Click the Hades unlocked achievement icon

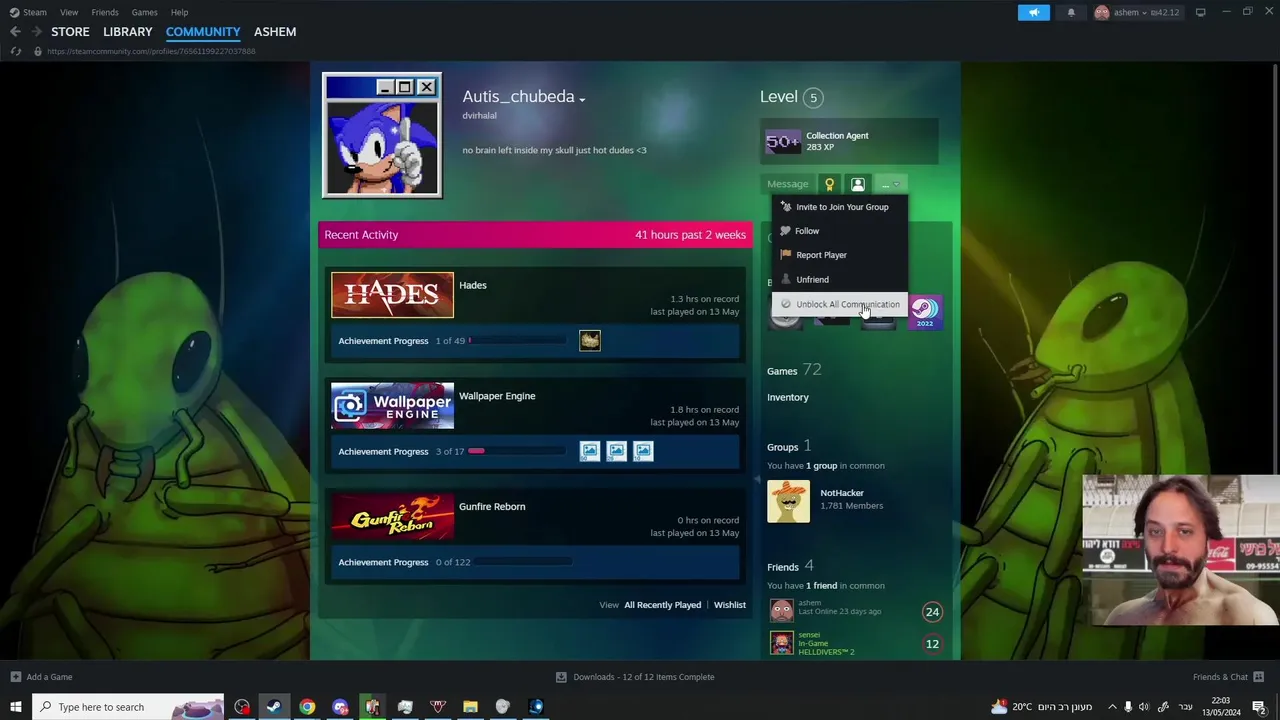coord(590,341)
